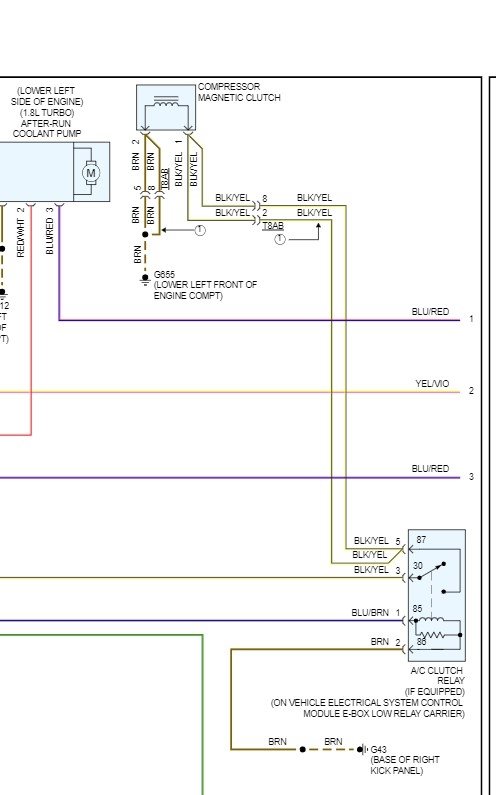Click relay terminal number 87
496x795 pixels.
tap(421, 540)
